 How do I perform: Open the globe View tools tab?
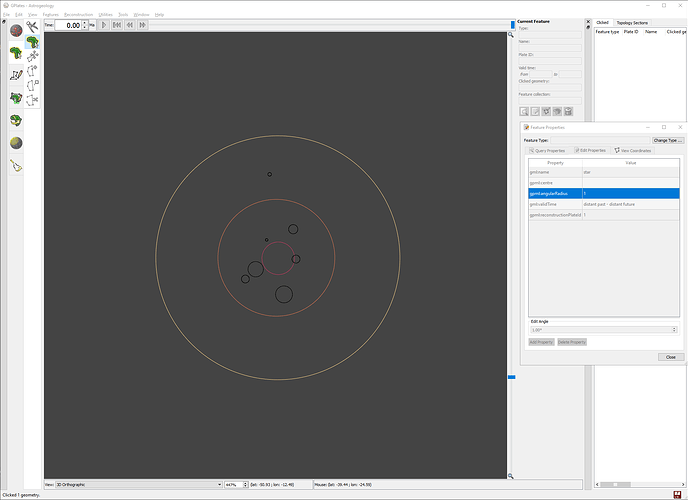16,31
